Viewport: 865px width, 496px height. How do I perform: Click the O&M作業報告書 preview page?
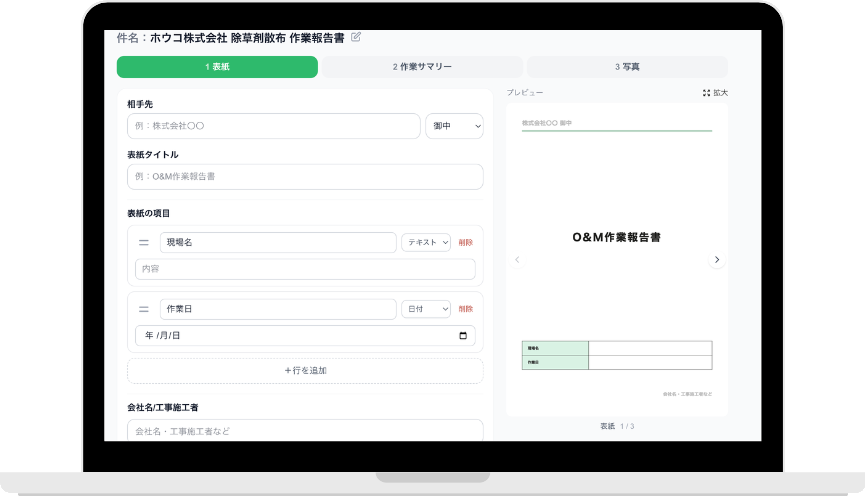(x=617, y=259)
